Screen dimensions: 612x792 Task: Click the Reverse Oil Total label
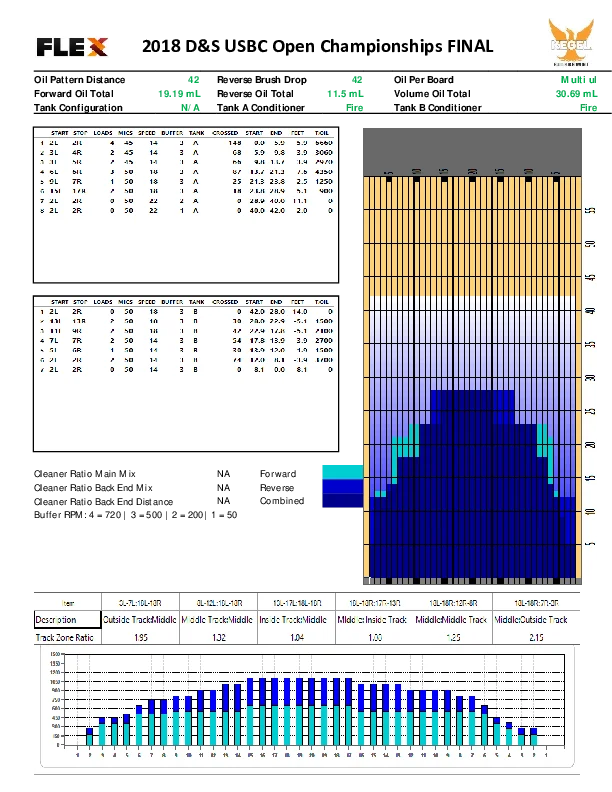point(255,93)
